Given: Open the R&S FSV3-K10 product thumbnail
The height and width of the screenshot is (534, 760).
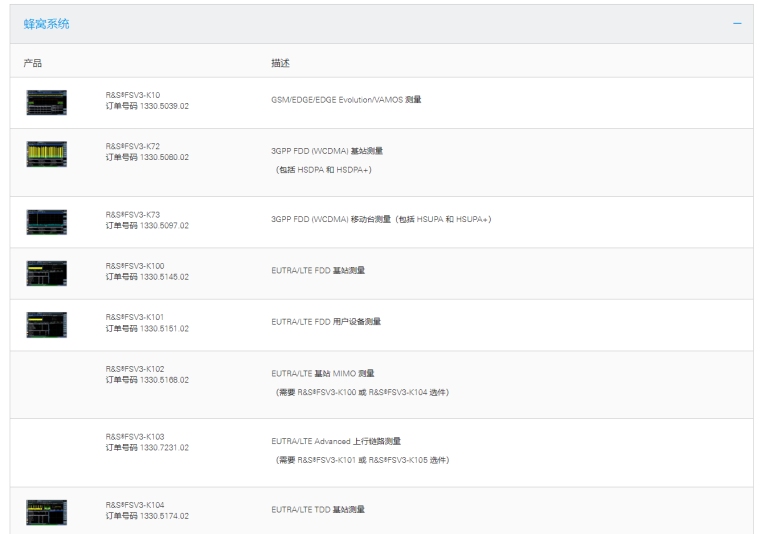Looking at the screenshot, I should tap(46, 102).
